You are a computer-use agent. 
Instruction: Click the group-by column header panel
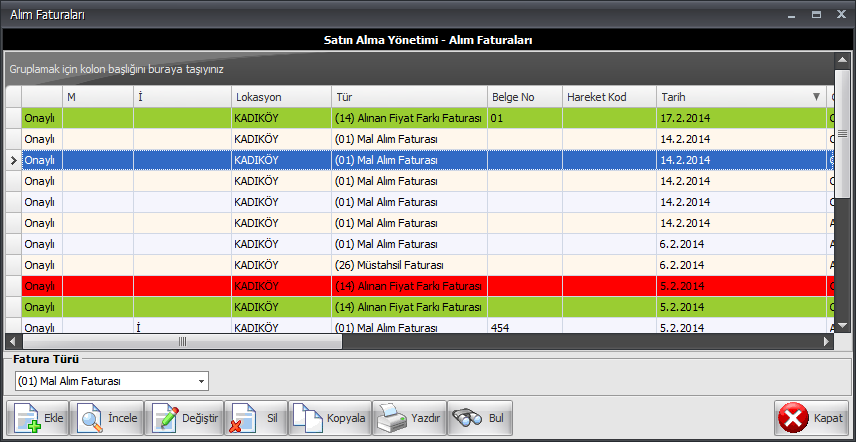(419, 69)
